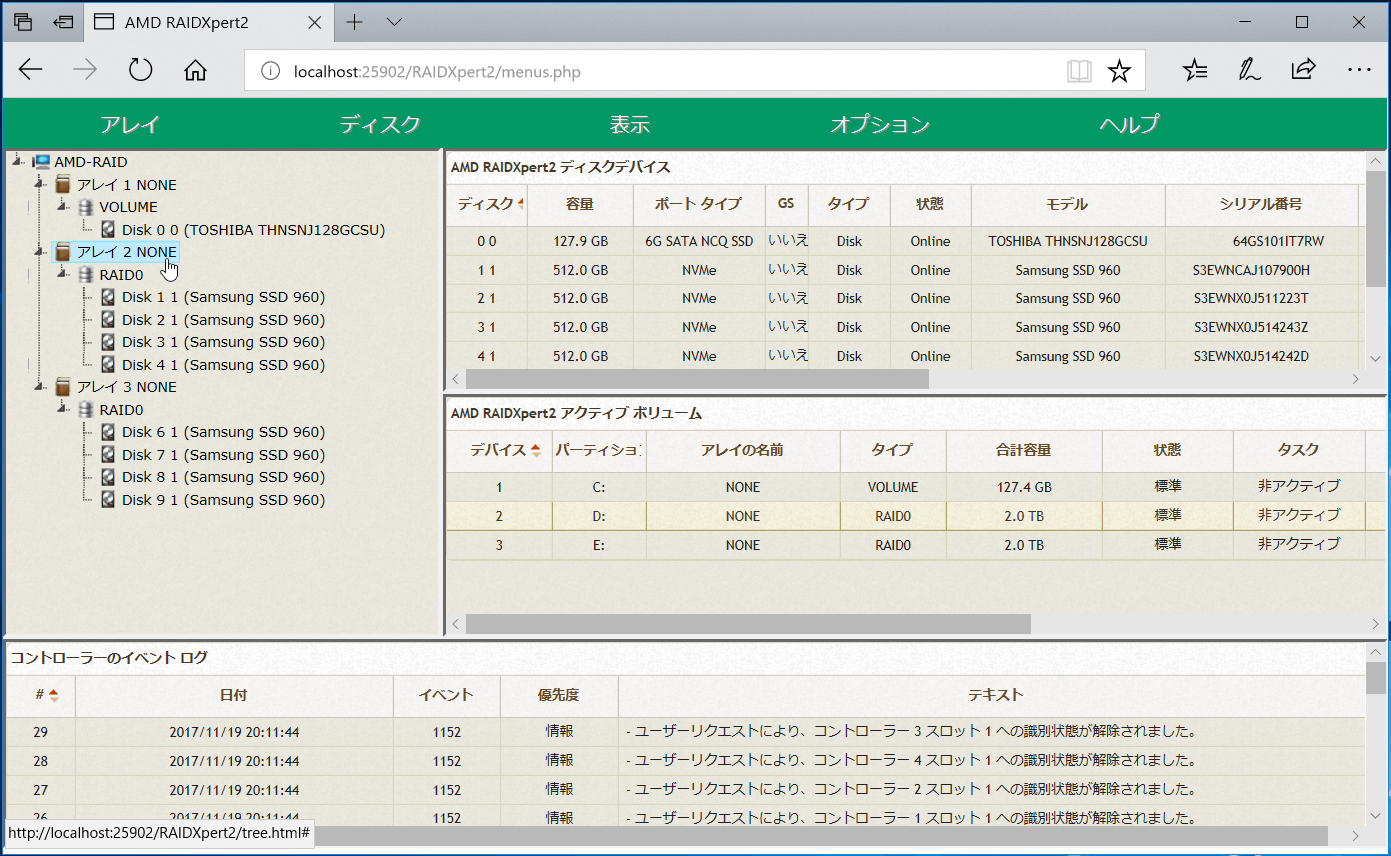1391x856 pixels.
Task: Click the Array 1 NONE book icon
Action: click(x=63, y=185)
